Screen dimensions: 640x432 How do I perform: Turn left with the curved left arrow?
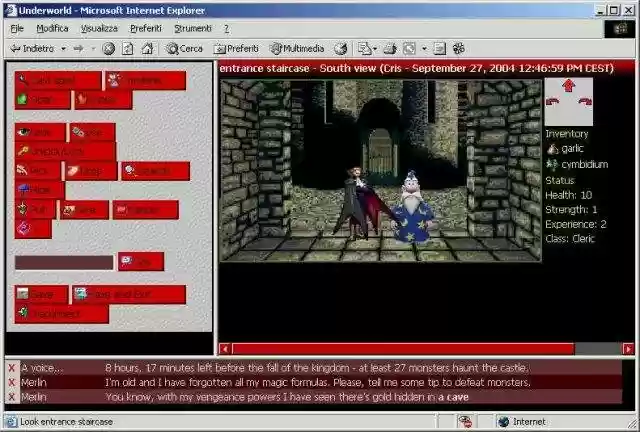[x=552, y=101]
